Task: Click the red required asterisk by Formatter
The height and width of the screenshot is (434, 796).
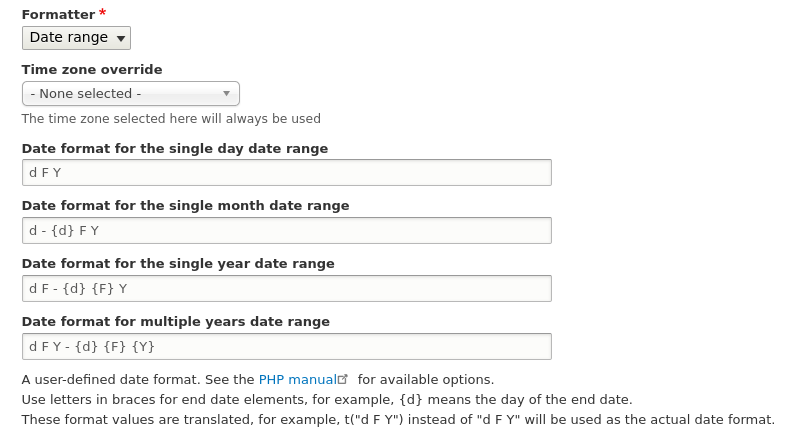Action: coord(102,13)
